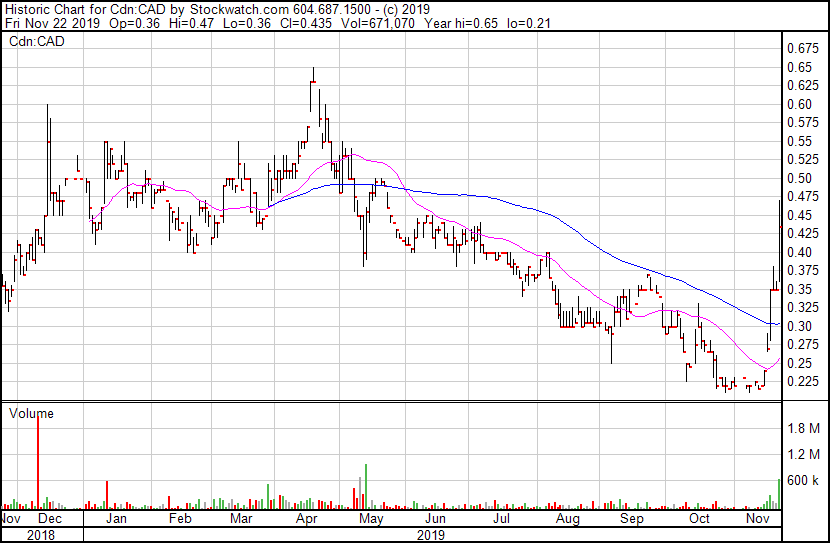This screenshot has height=543, width=830.
Task: Click the '1.8 M' volume axis label
Action: coord(804,428)
